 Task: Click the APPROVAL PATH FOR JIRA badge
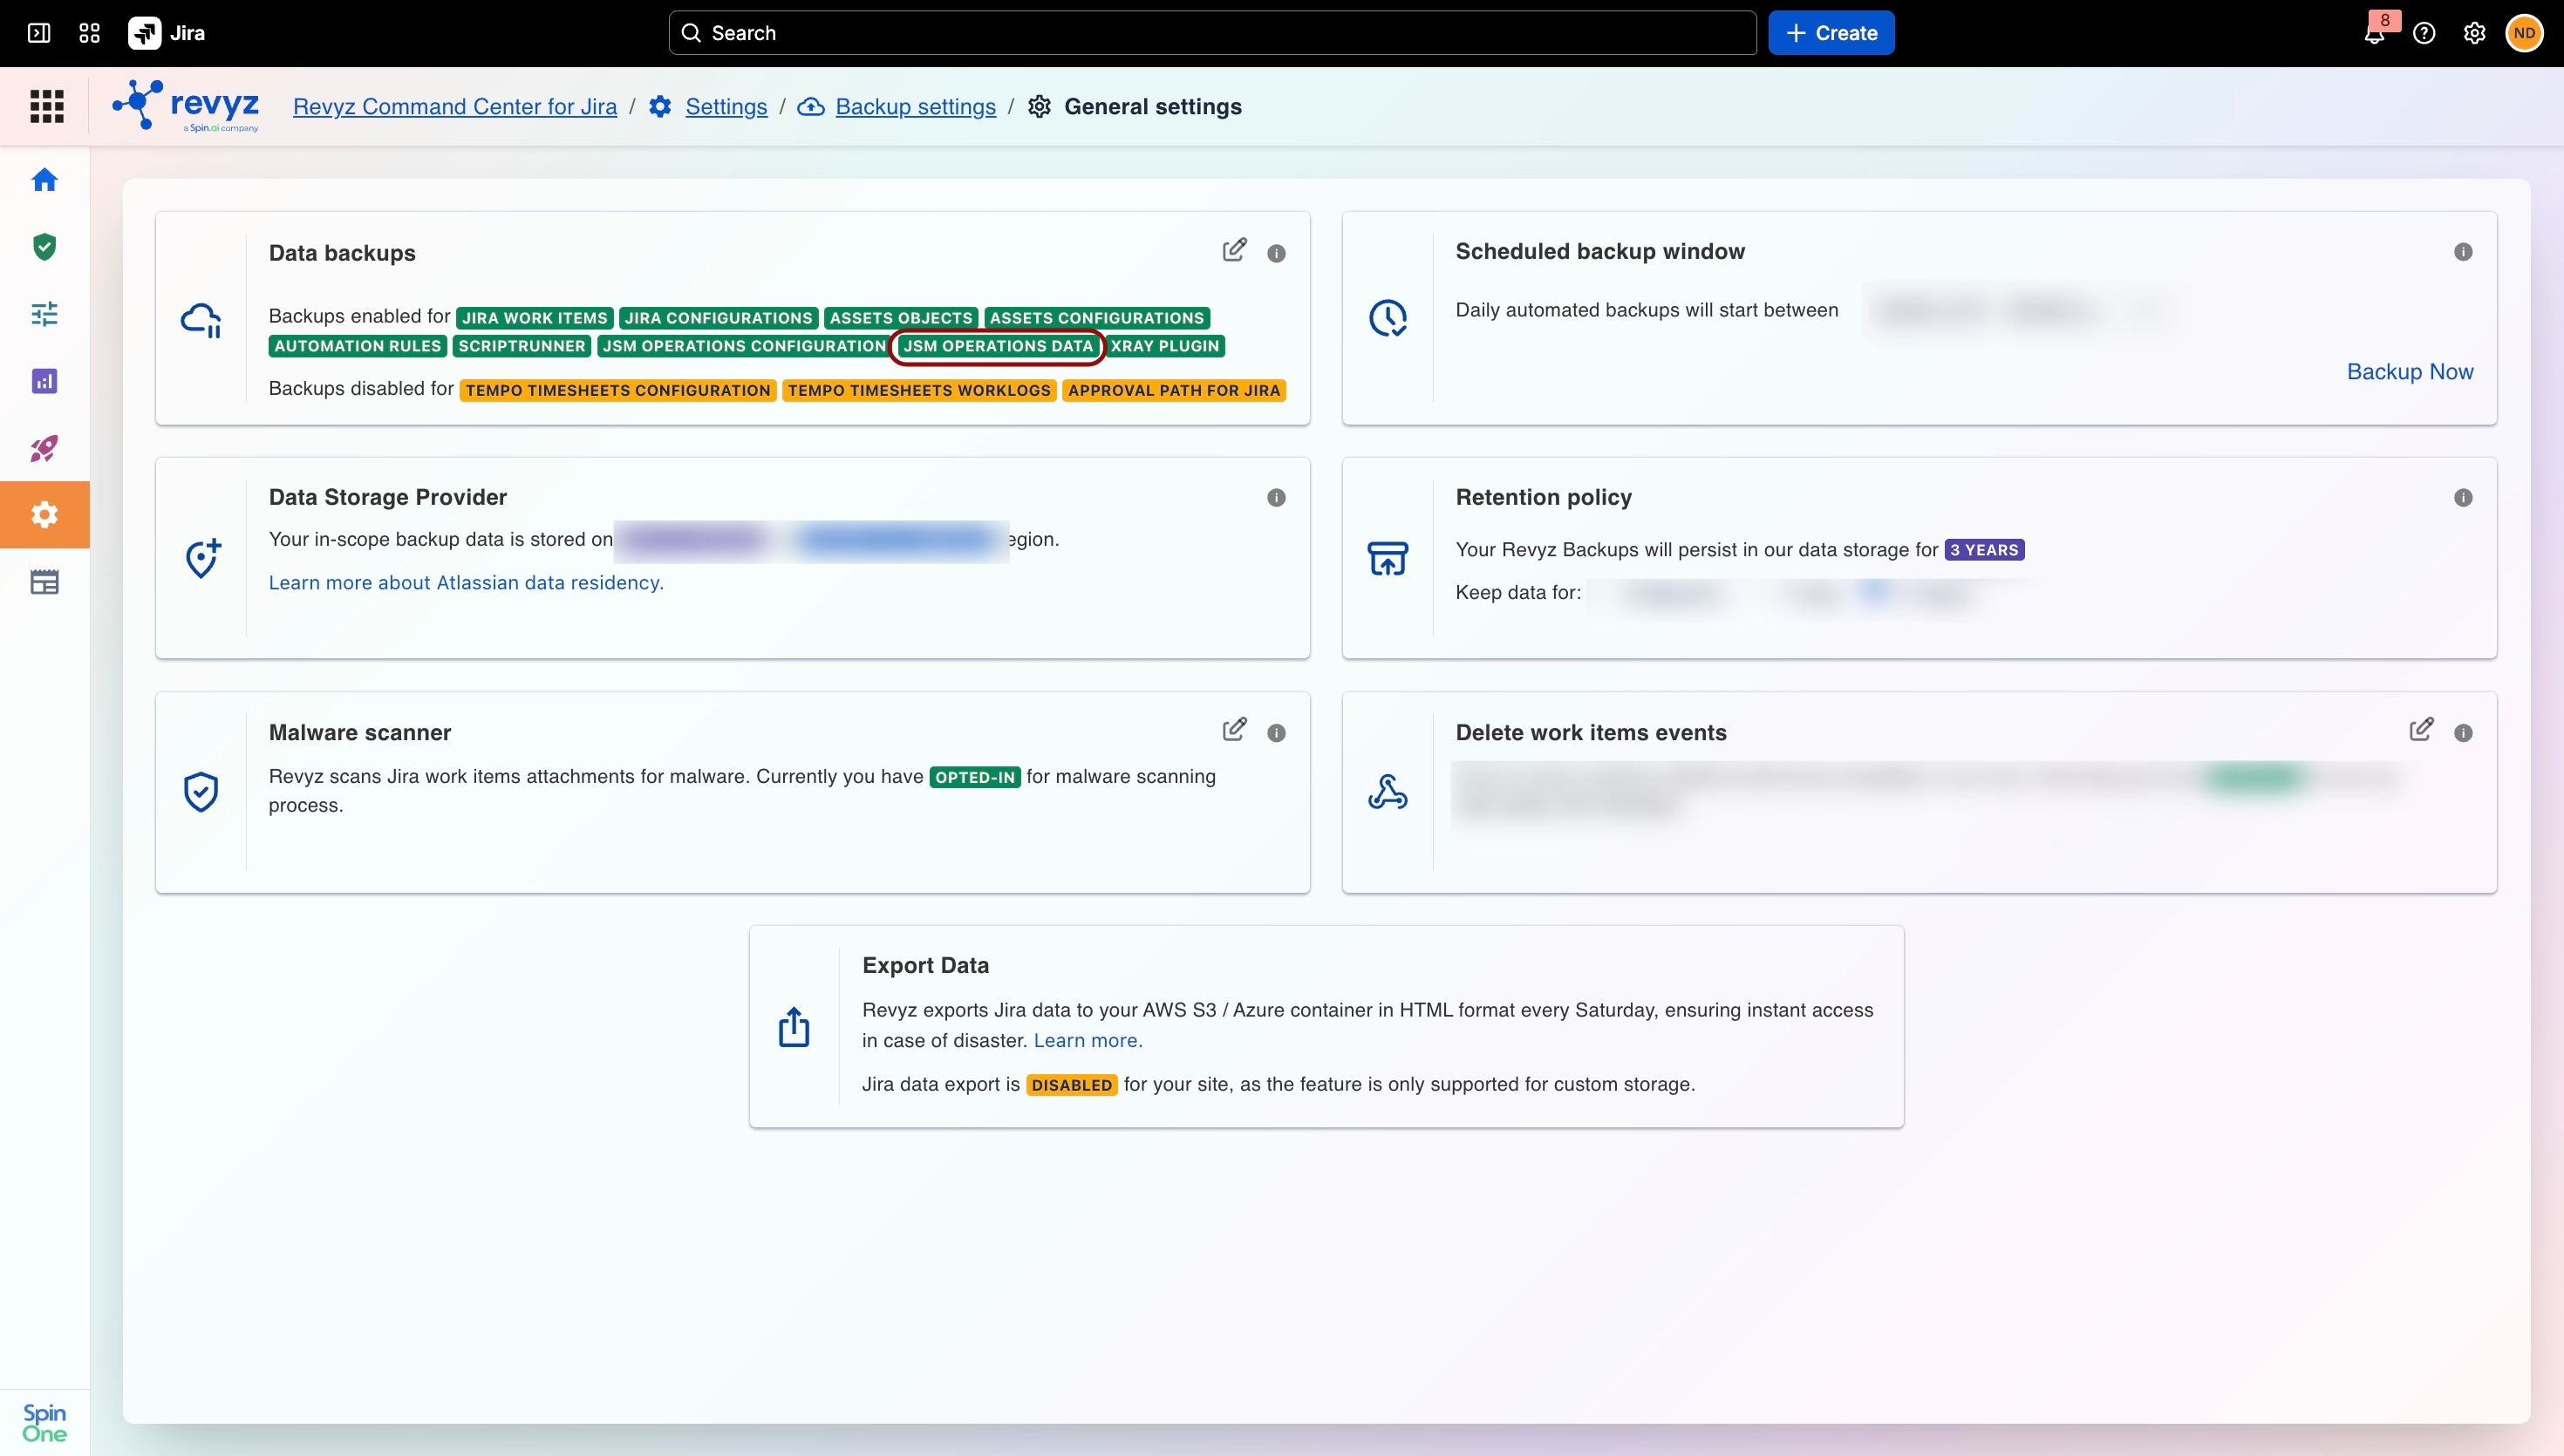click(x=1174, y=390)
